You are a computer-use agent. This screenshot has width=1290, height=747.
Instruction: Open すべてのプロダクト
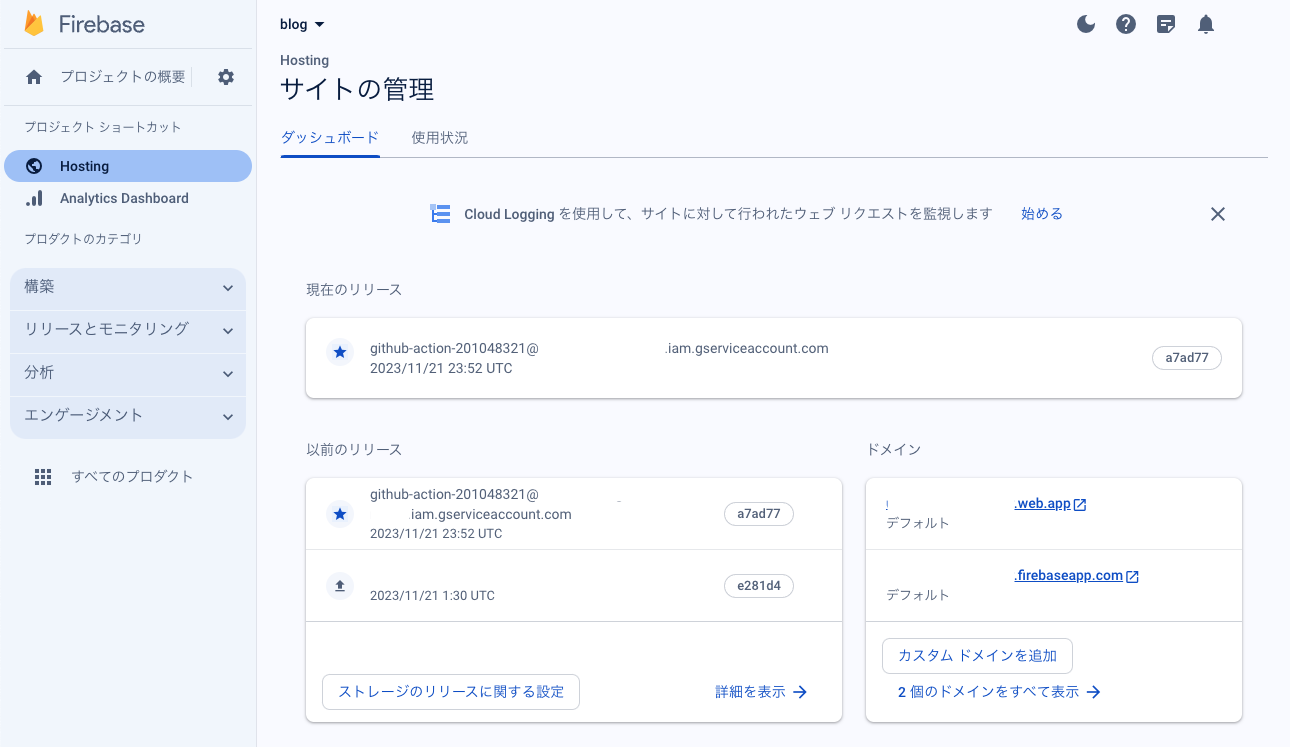coord(132,477)
